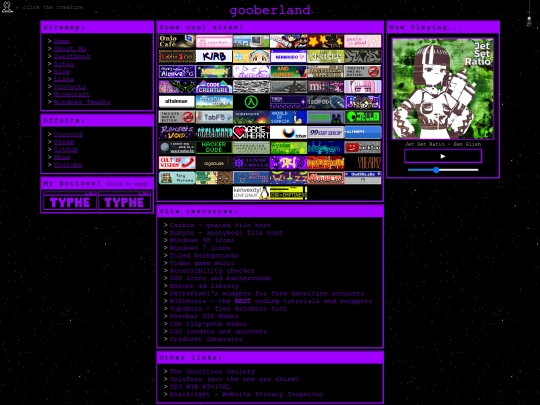The image size is (540, 405).
Task: Open the Xbox offsite link
Action: 62,157
